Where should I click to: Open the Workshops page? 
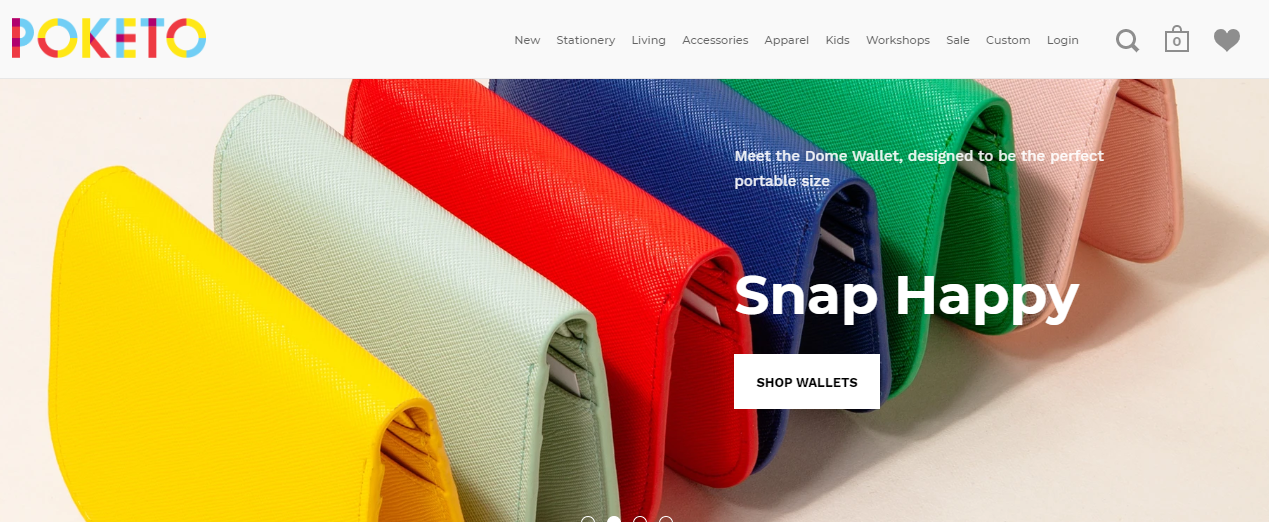click(x=898, y=40)
